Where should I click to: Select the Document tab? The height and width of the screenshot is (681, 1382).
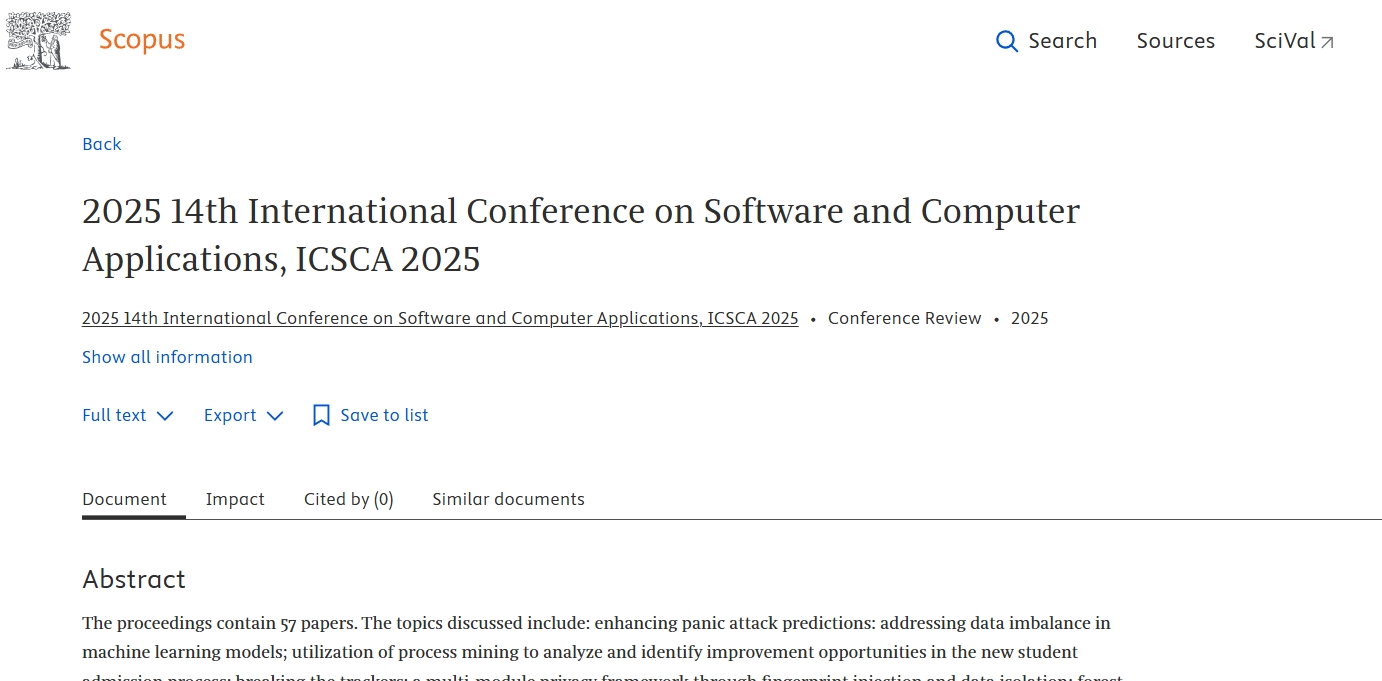coord(124,499)
